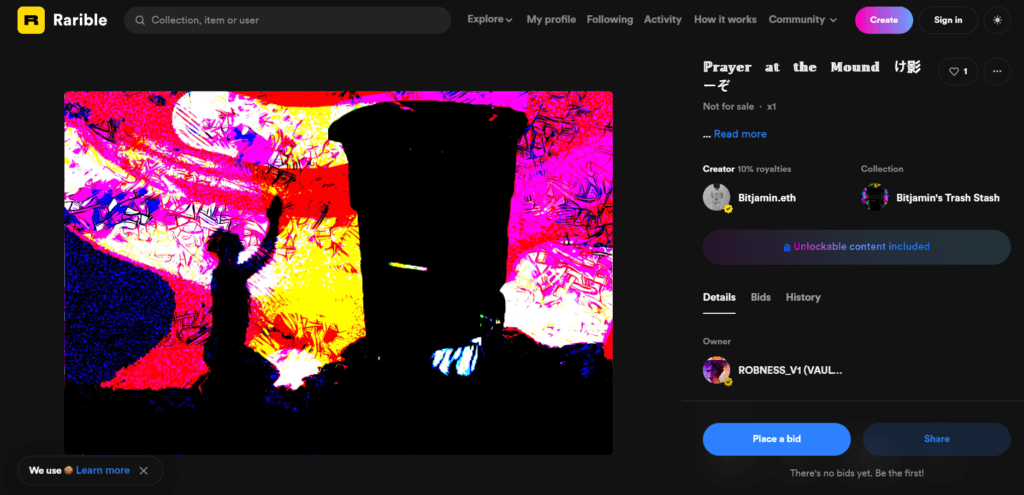
Task: Dismiss the cookie notice with X
Action: 144,471
